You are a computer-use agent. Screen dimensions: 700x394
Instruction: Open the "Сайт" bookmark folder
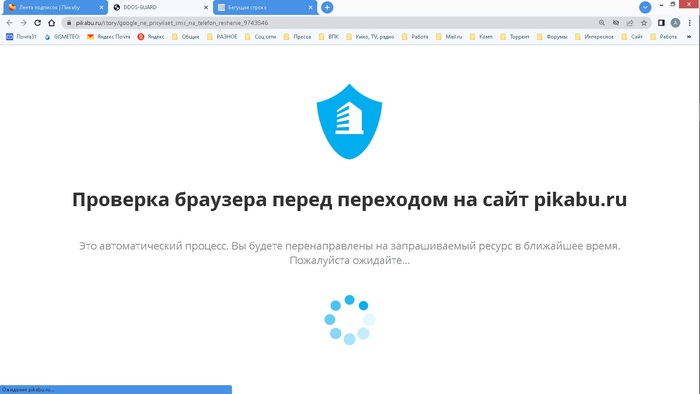[632, 37]
